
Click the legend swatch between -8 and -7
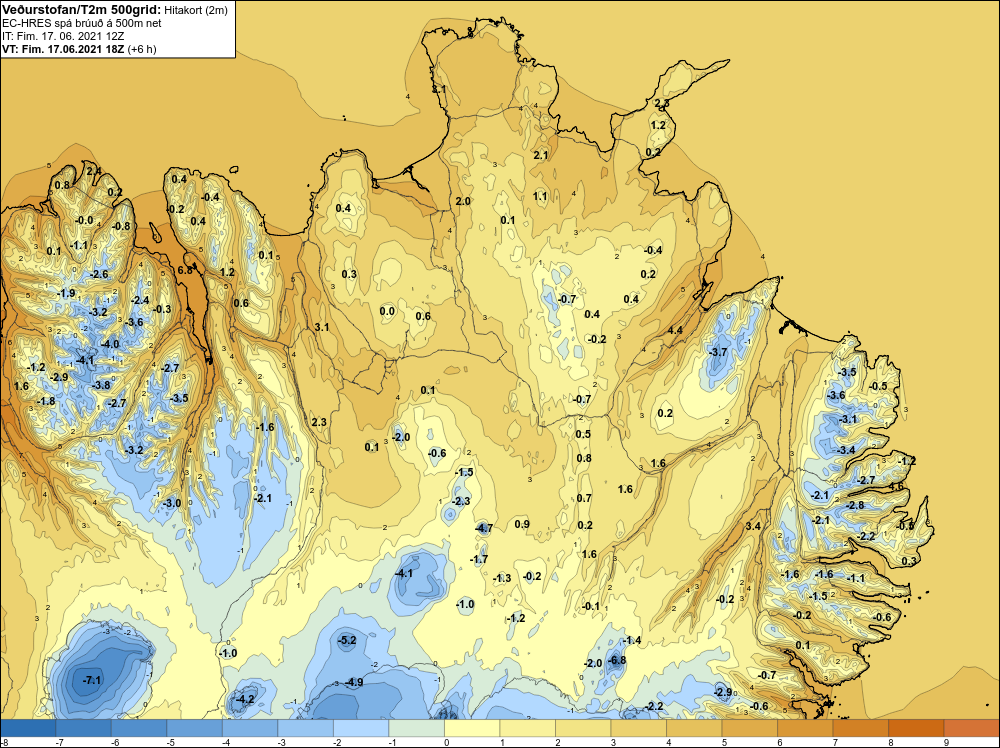pyautogui.click(x=28, y=728)
